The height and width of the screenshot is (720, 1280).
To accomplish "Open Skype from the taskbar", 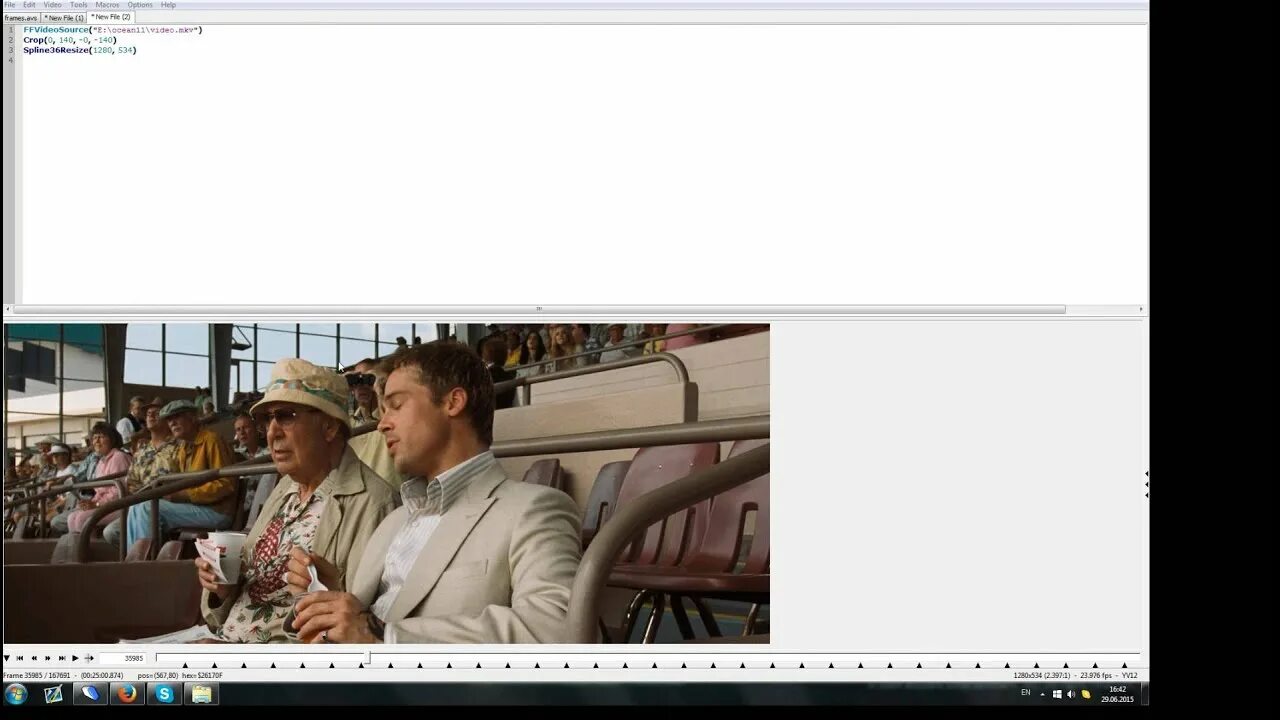I will click(x=164, y=694).
